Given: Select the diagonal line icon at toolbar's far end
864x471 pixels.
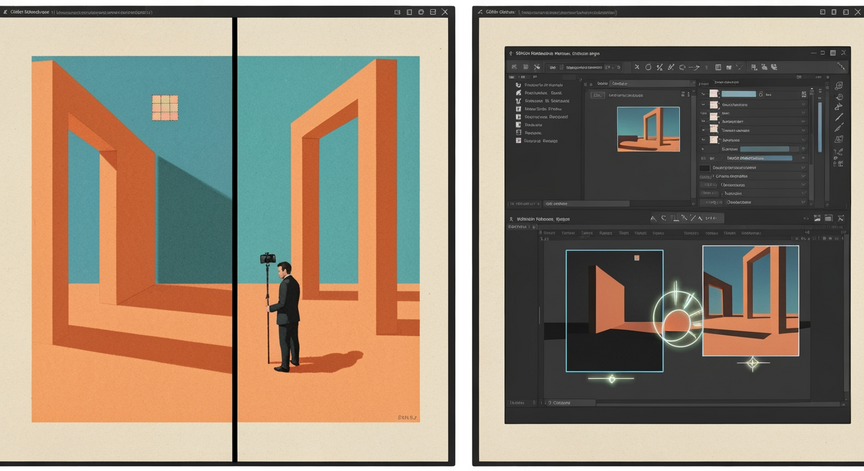Looking at the screenshot, I should tap(841, 67).
